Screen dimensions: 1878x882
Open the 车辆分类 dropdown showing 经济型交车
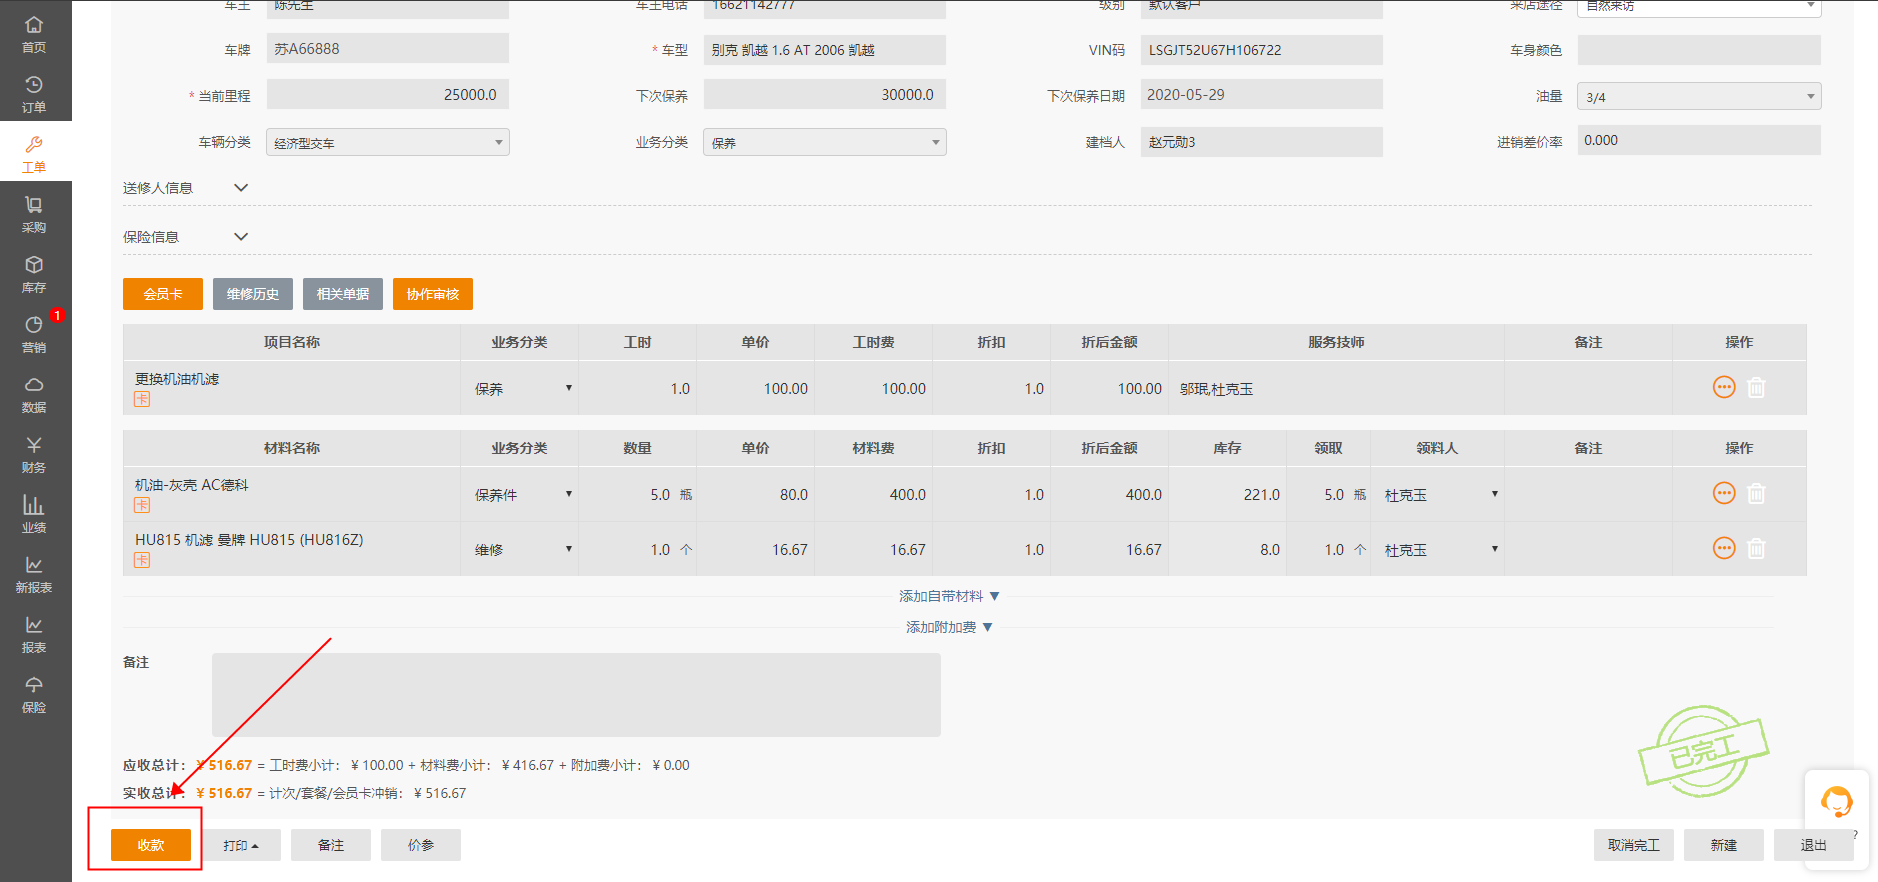[x=388, y=143]
